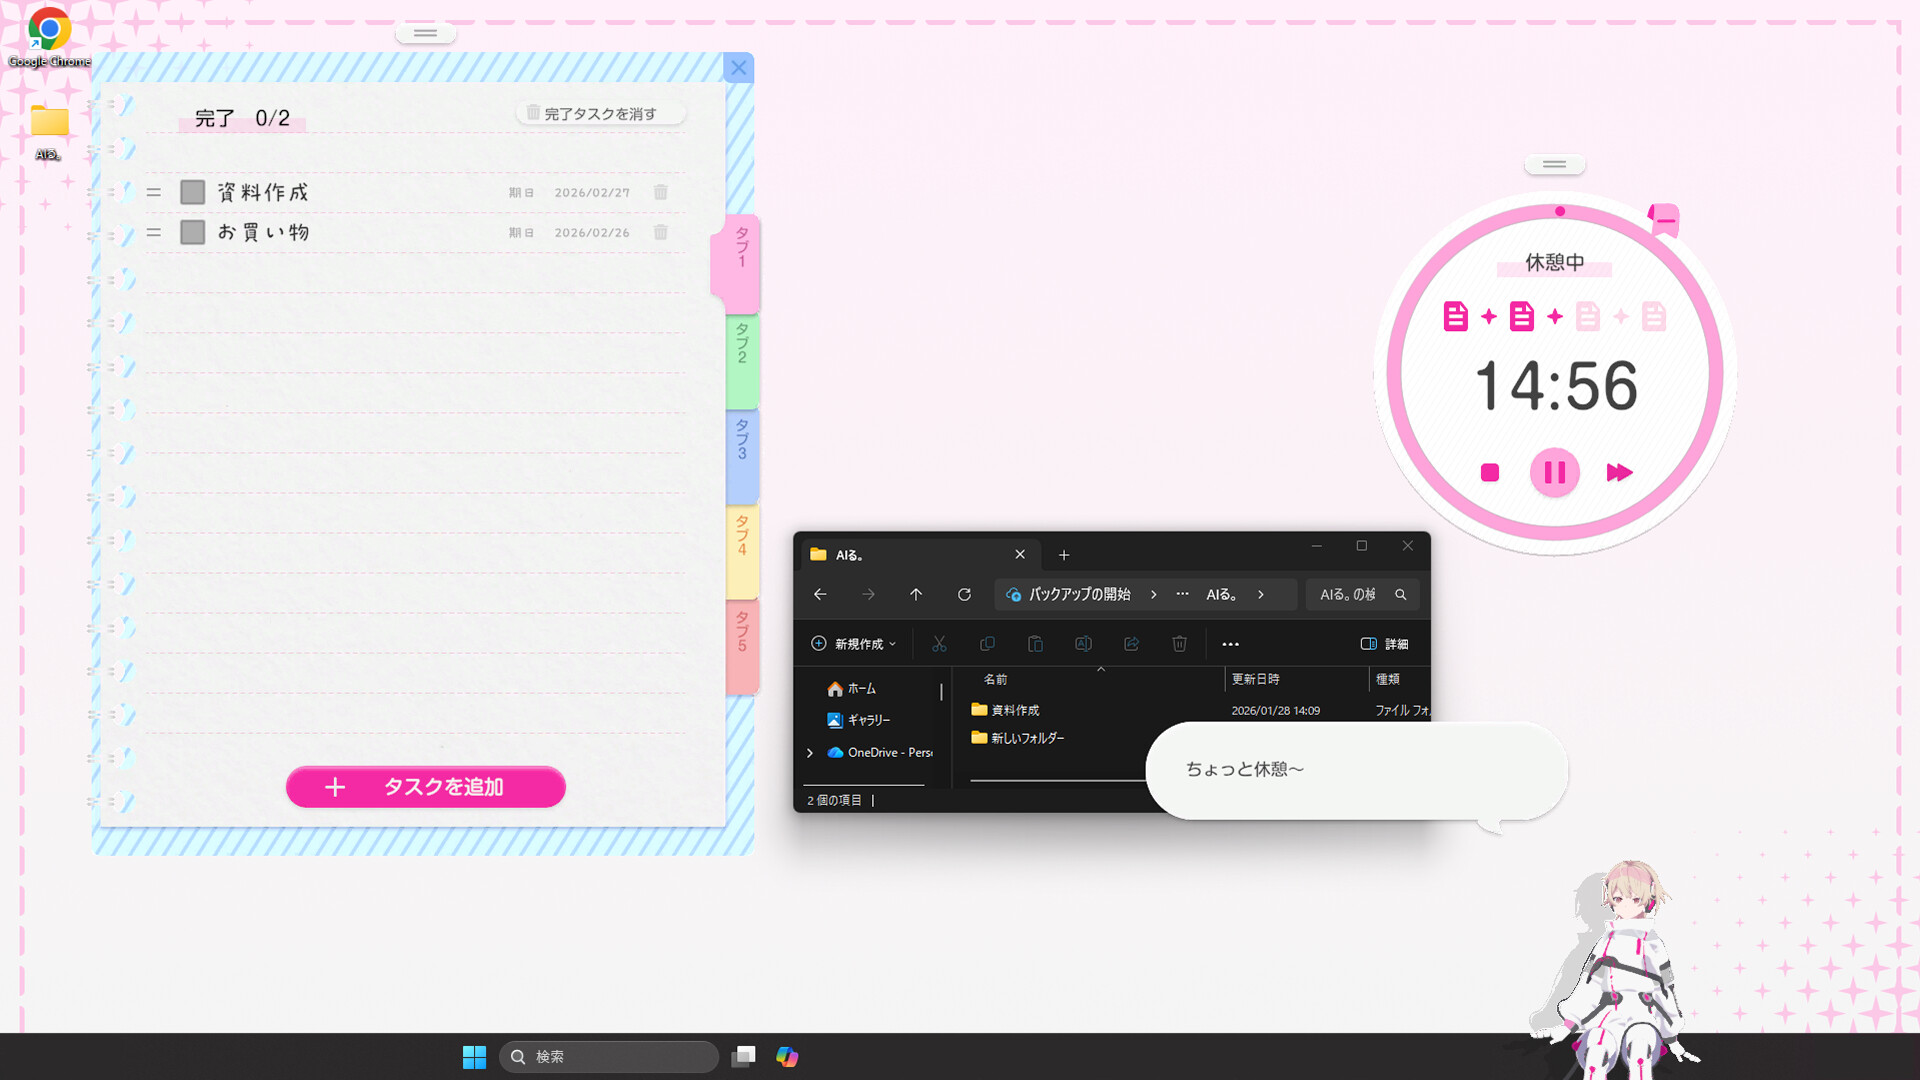Open the memo bubble icon on the timer

tap(1662, 220)
